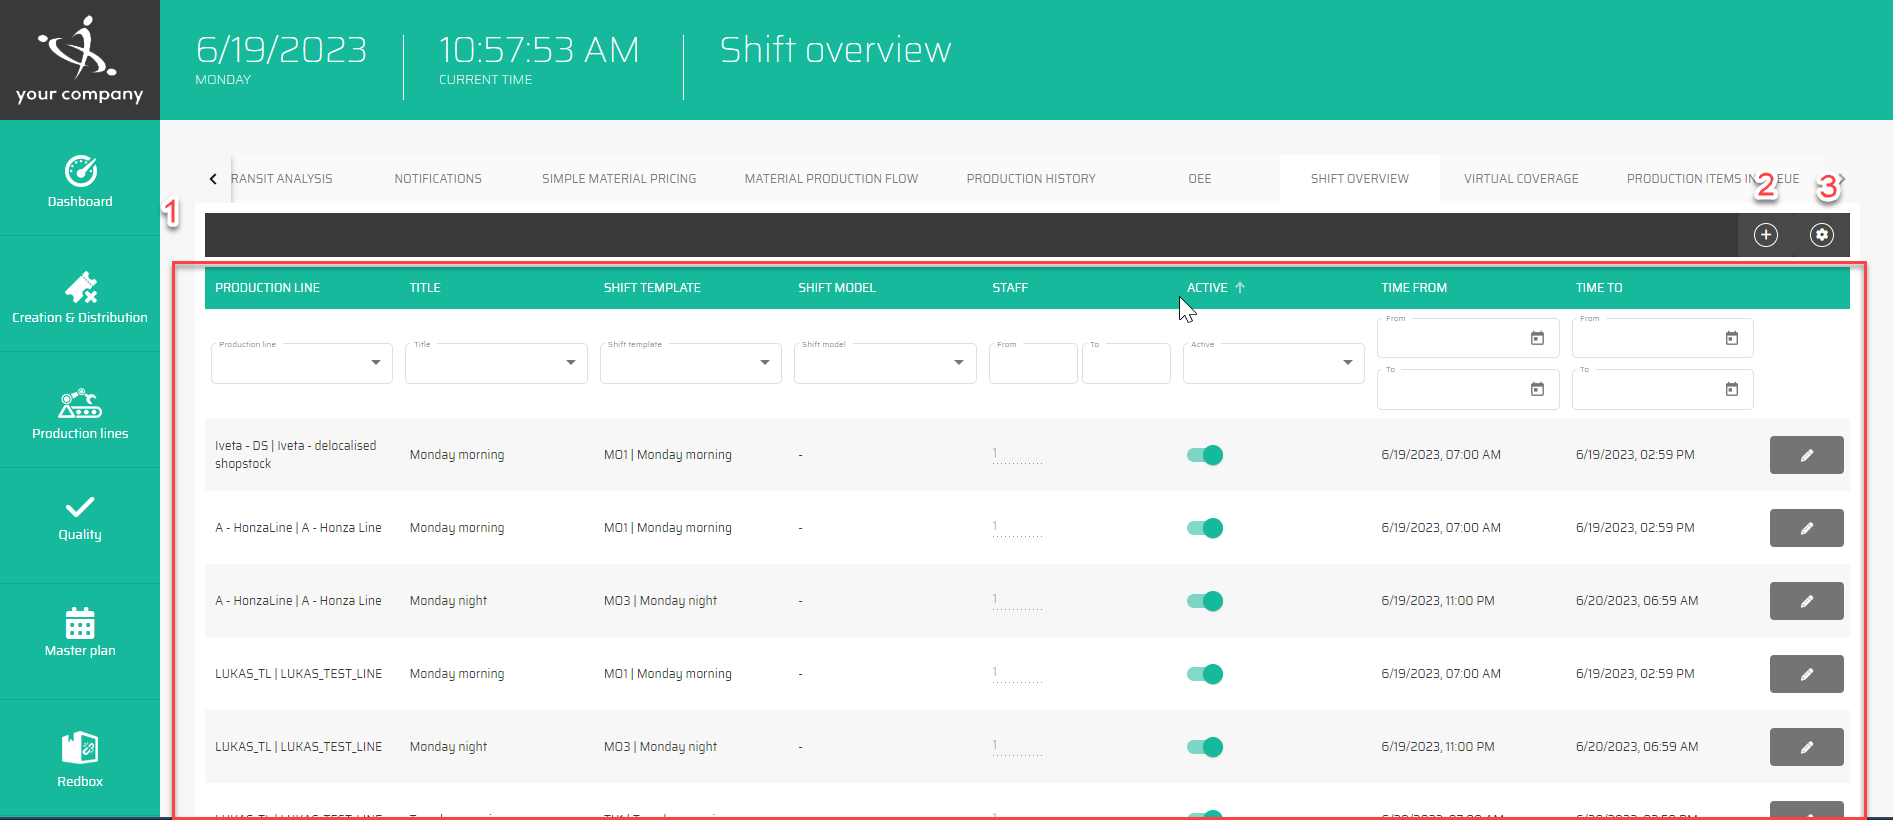Toggle active switch for LUKAS_TL Monday night
The image size is (1893, 820).
pos(1205,747)
